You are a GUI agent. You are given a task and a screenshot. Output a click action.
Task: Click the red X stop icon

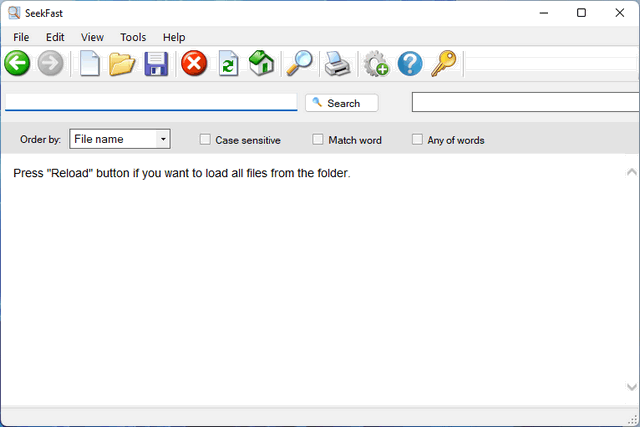pyautogui.click(x=194, y=63)
